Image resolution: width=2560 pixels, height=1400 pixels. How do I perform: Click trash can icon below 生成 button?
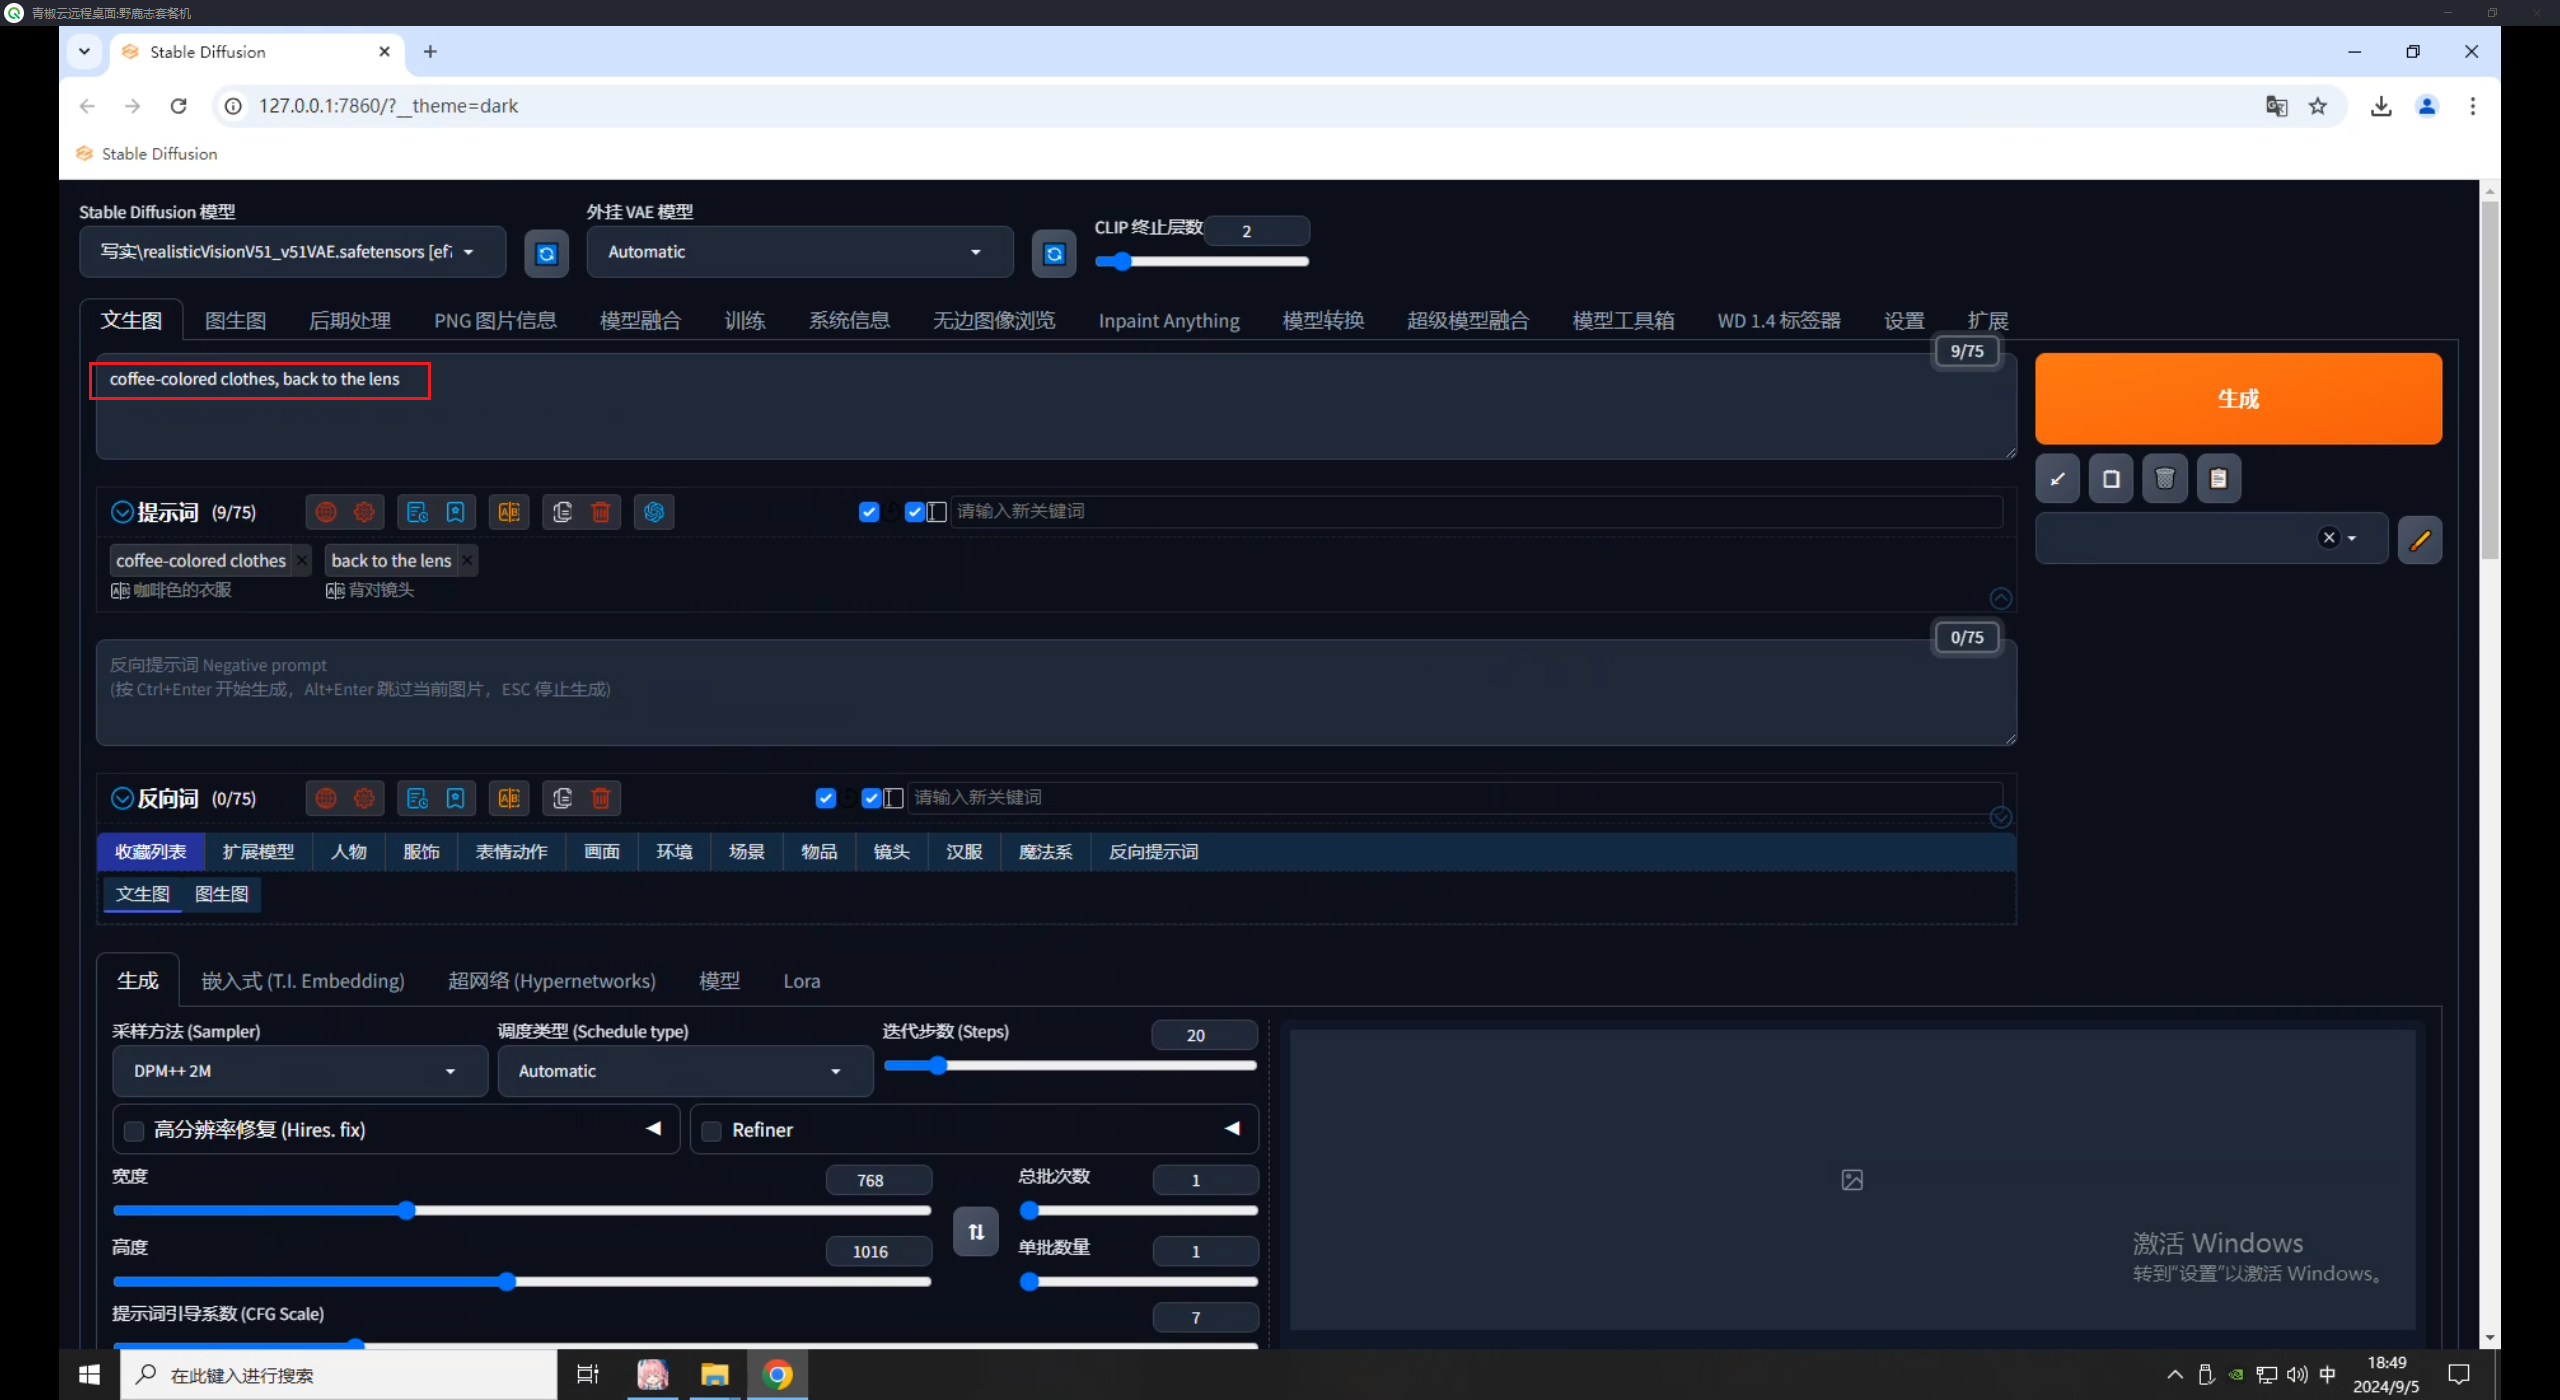[2165, 479]
